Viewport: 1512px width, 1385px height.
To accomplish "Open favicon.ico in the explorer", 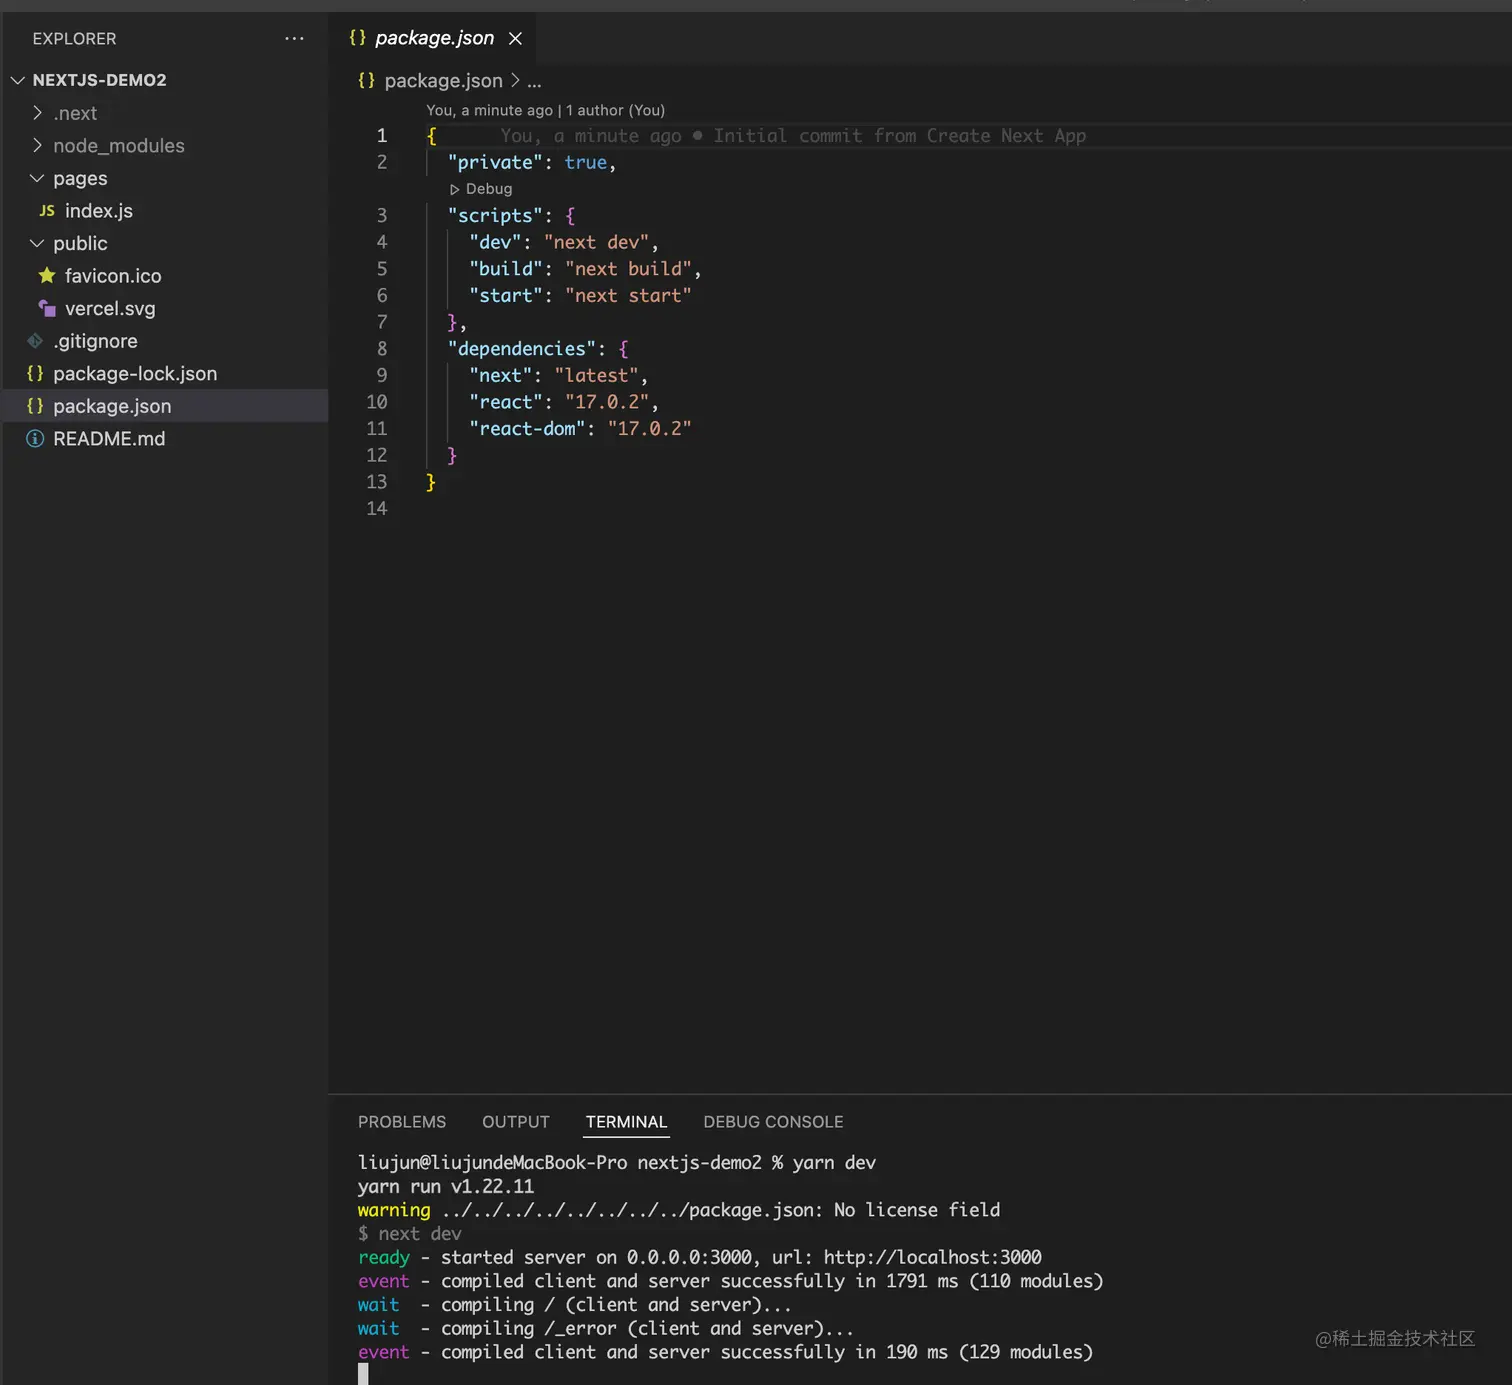I will point(113,276).
